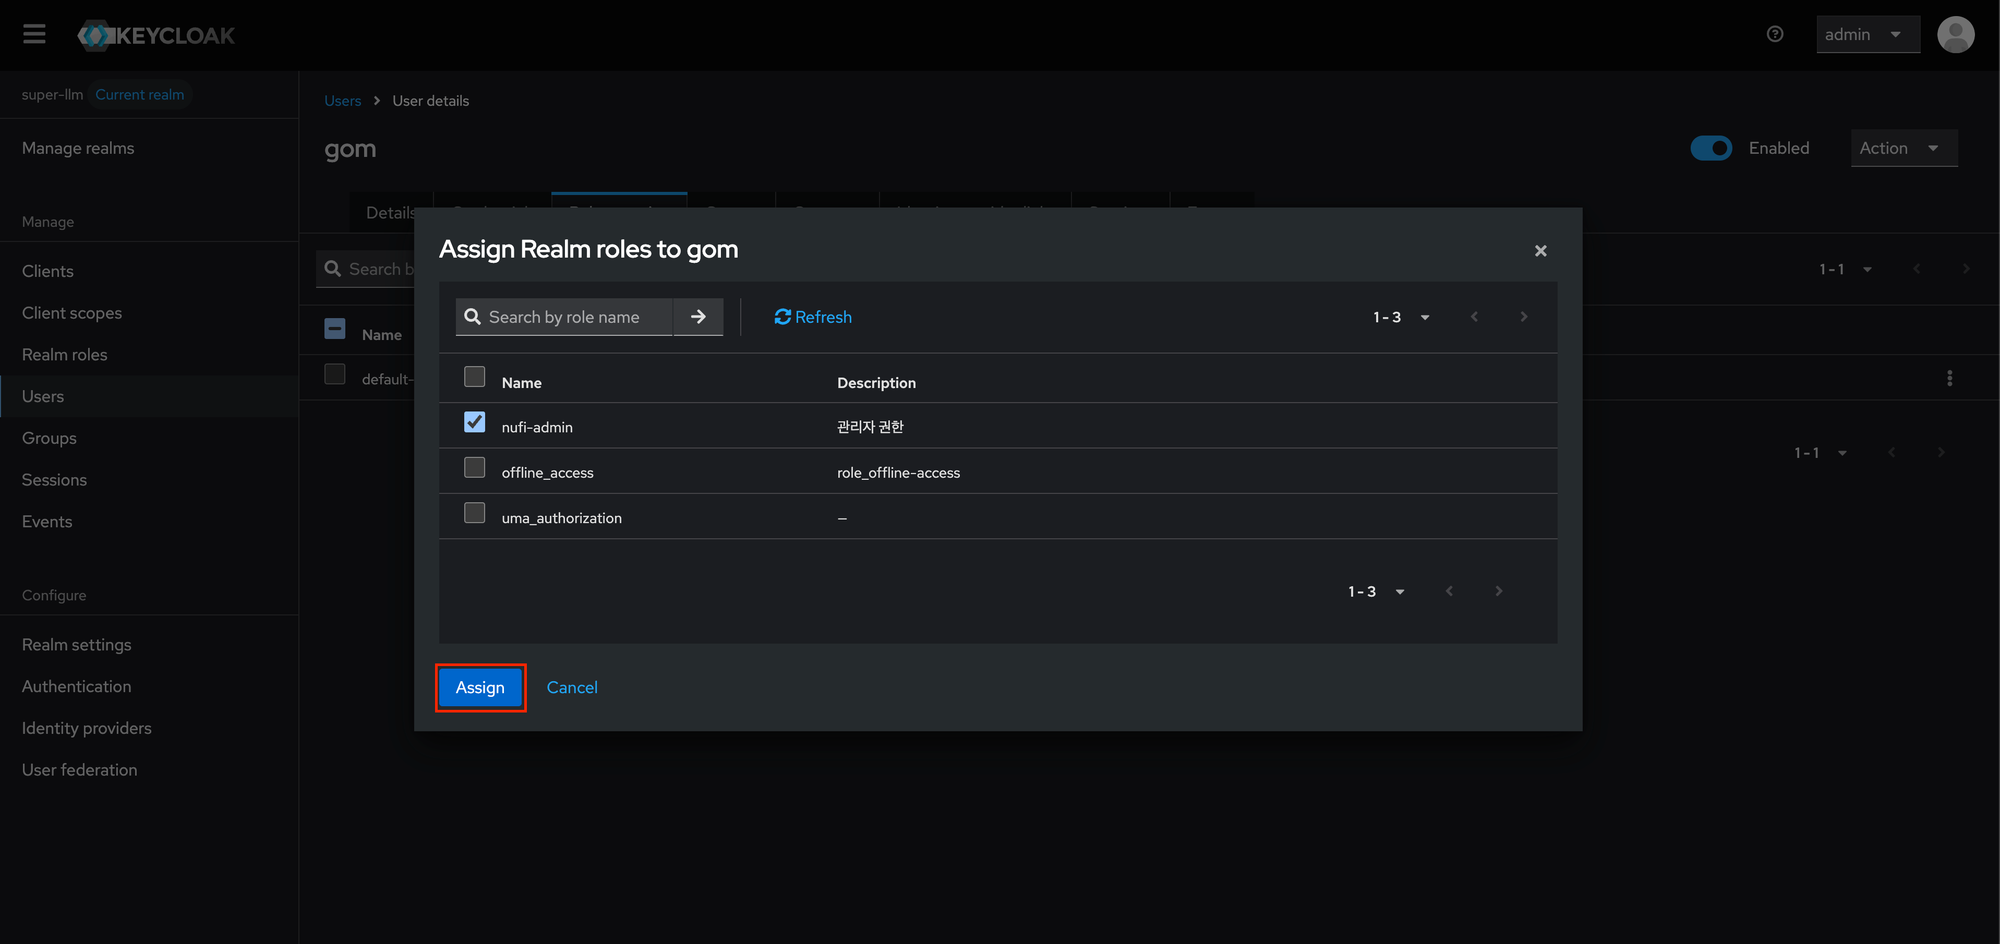2000x944 pixels.
Task: Go to next page in dialog toolbar
Action: pyautogui.click(x=1523, y=317)
